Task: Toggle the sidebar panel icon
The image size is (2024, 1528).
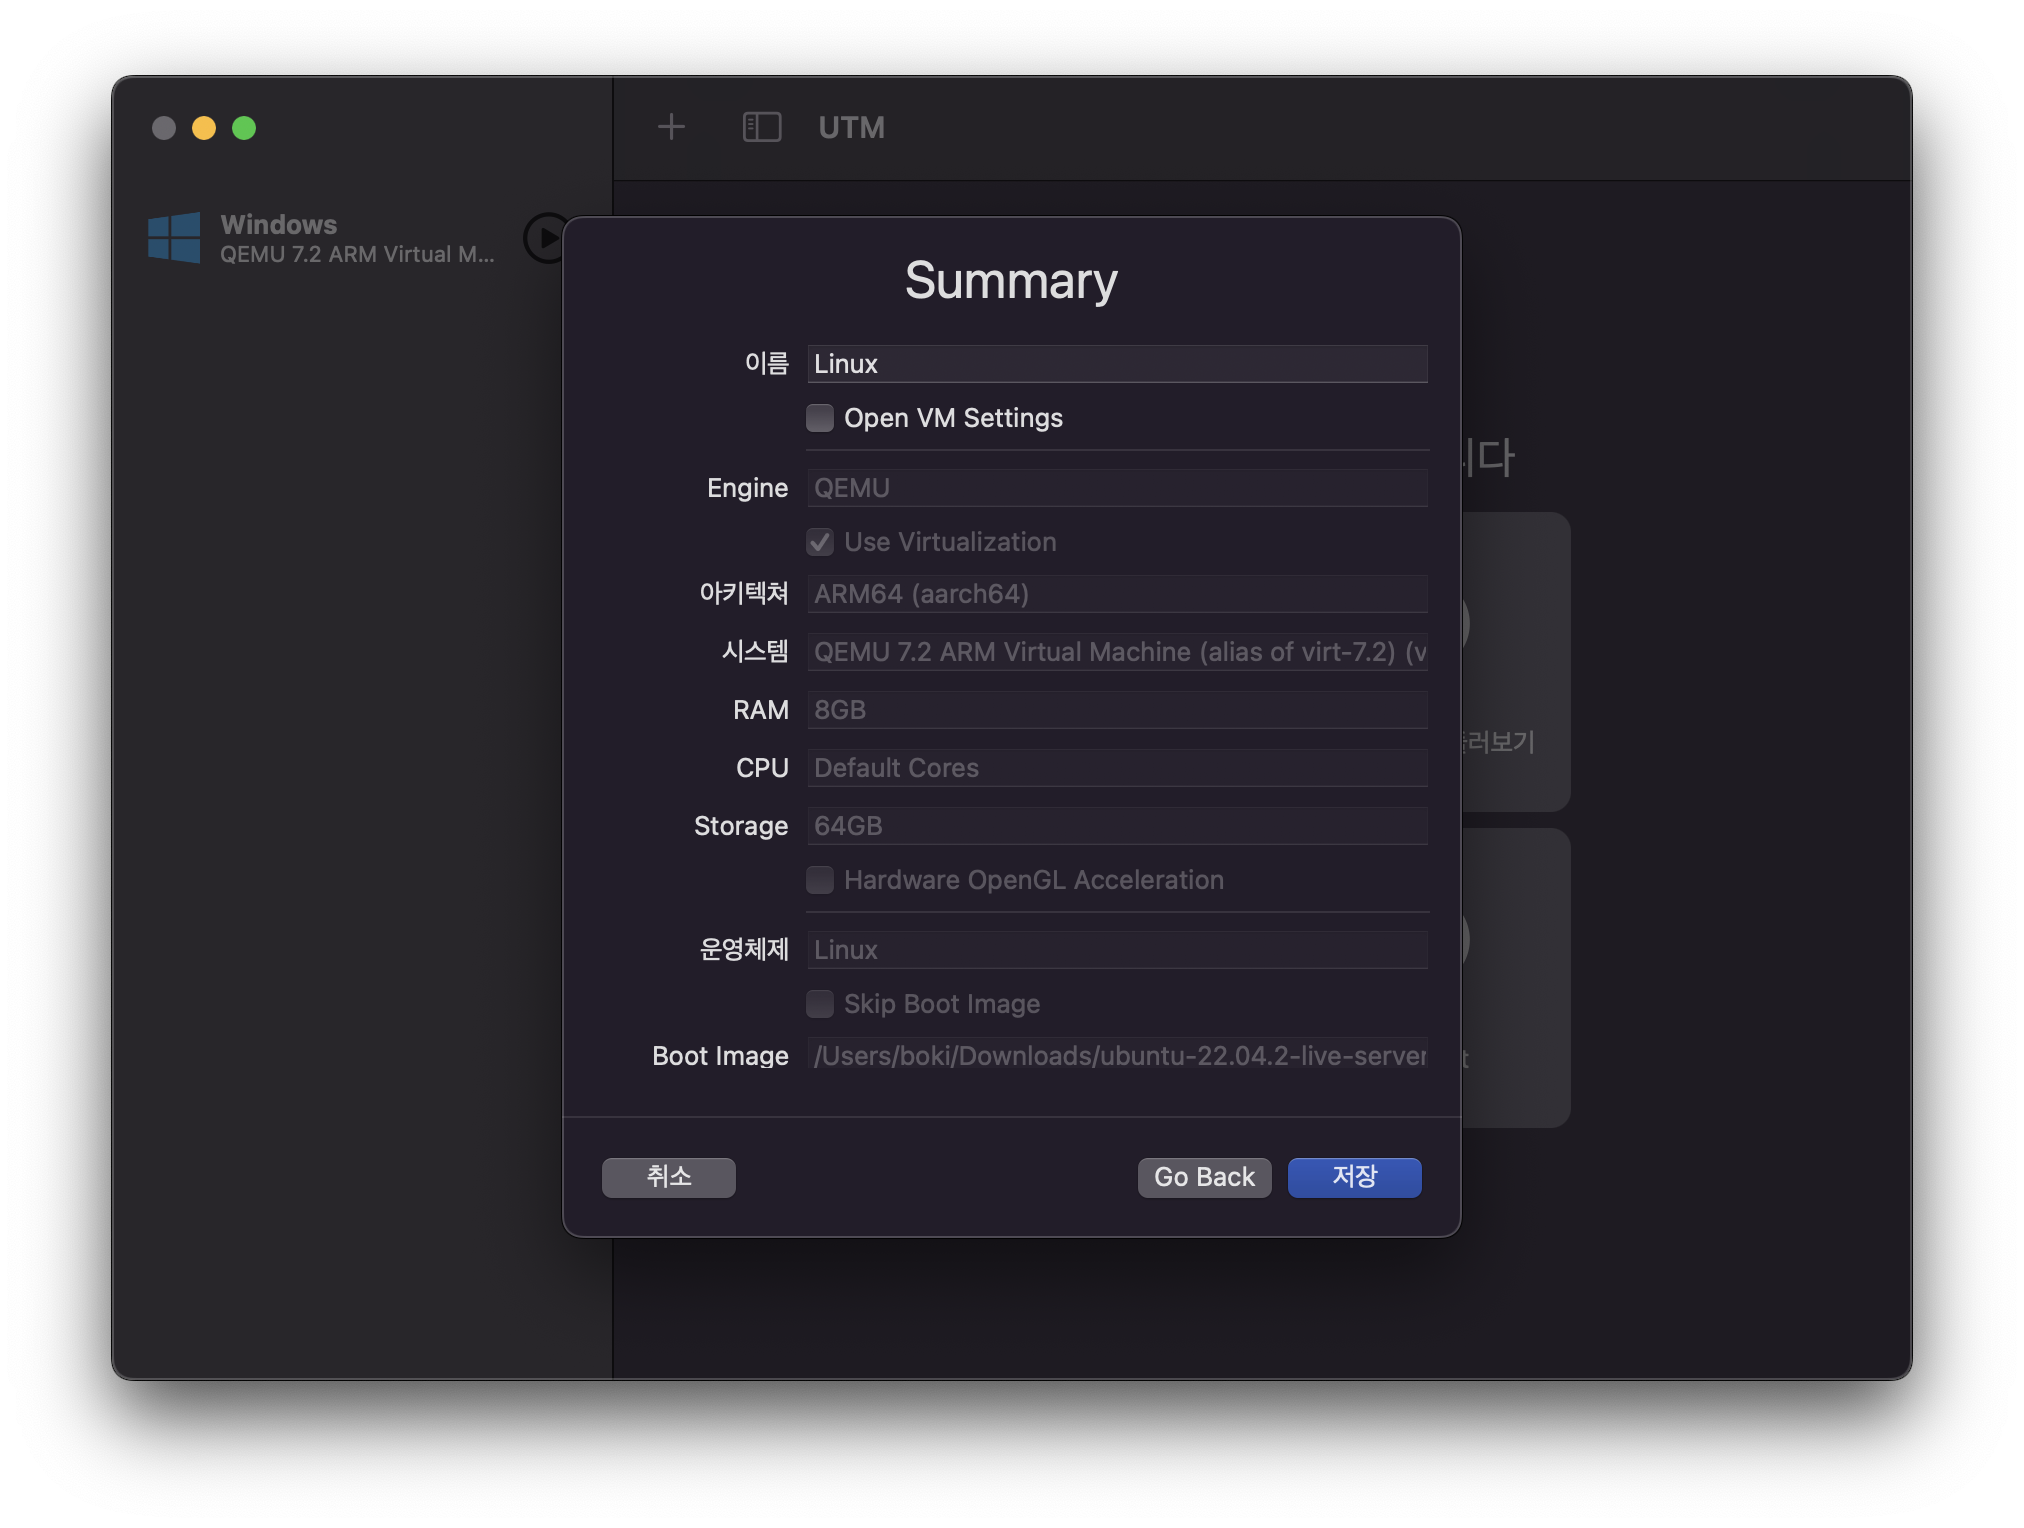Action: tap(761, 127)
